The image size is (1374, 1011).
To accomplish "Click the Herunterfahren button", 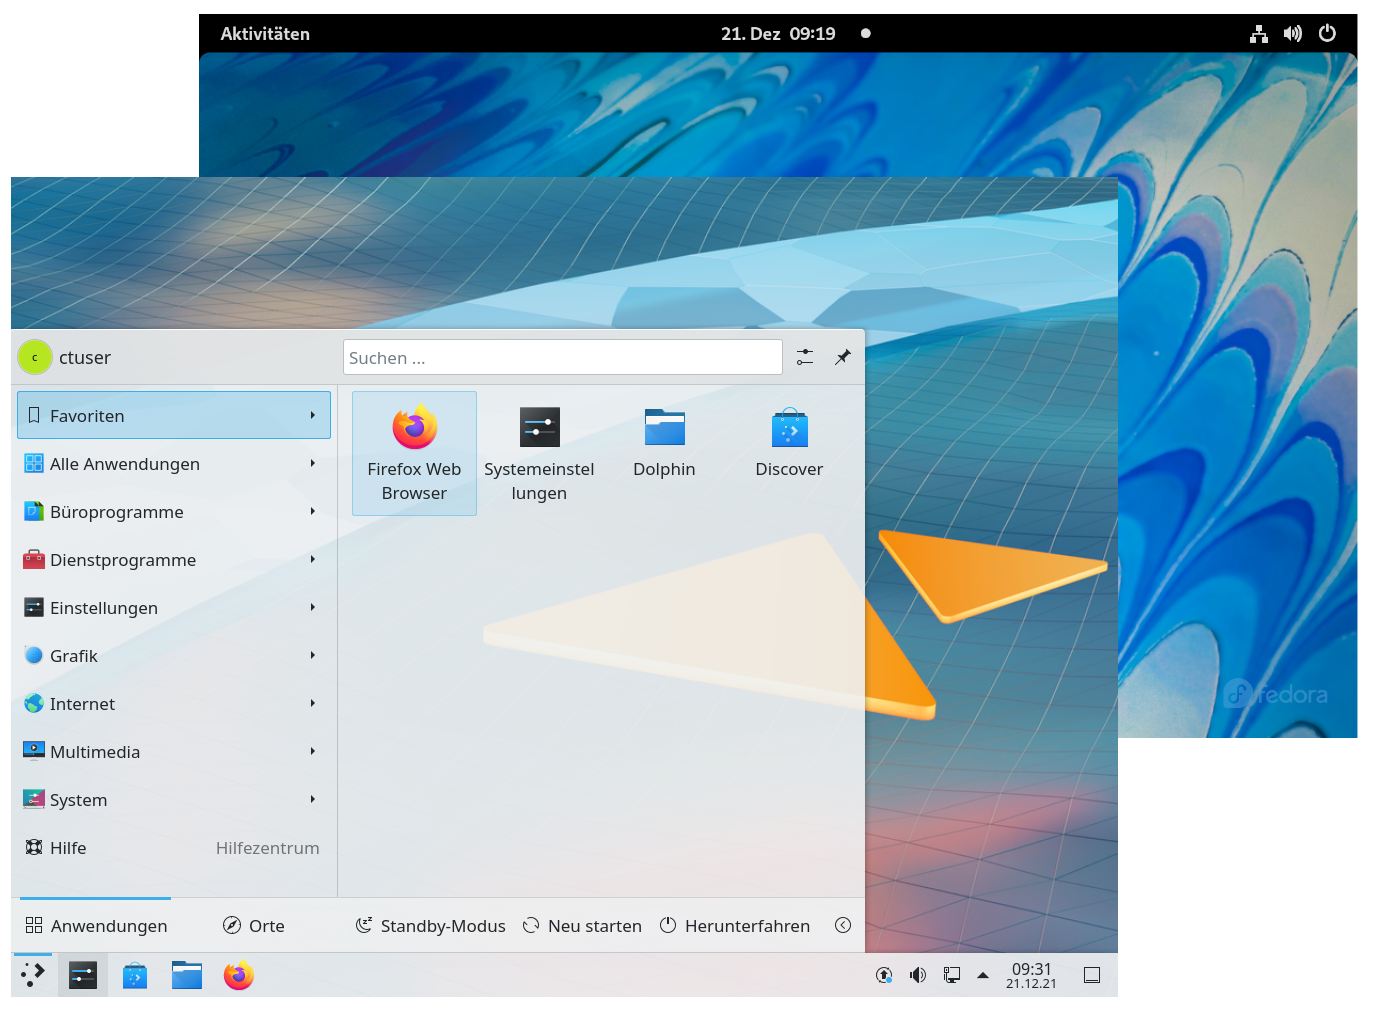I will point(735,926).
